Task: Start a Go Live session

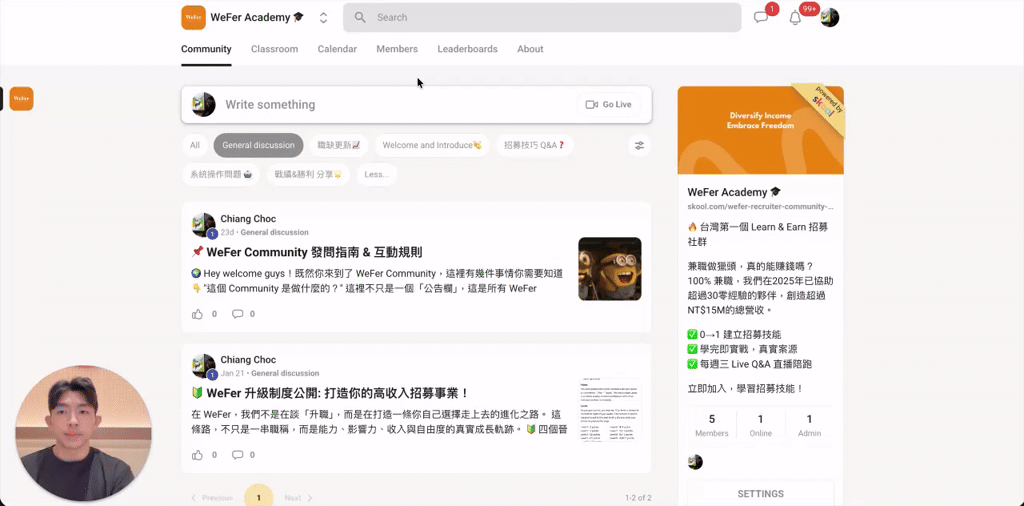Action: [x=609, y=104]
